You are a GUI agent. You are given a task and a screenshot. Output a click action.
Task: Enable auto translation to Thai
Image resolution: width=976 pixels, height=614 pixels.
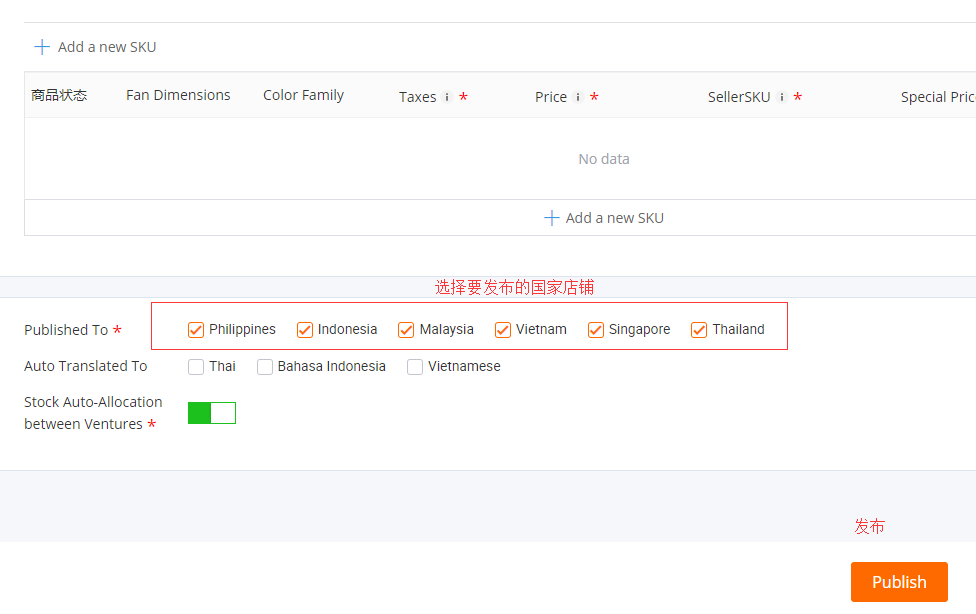196,367
